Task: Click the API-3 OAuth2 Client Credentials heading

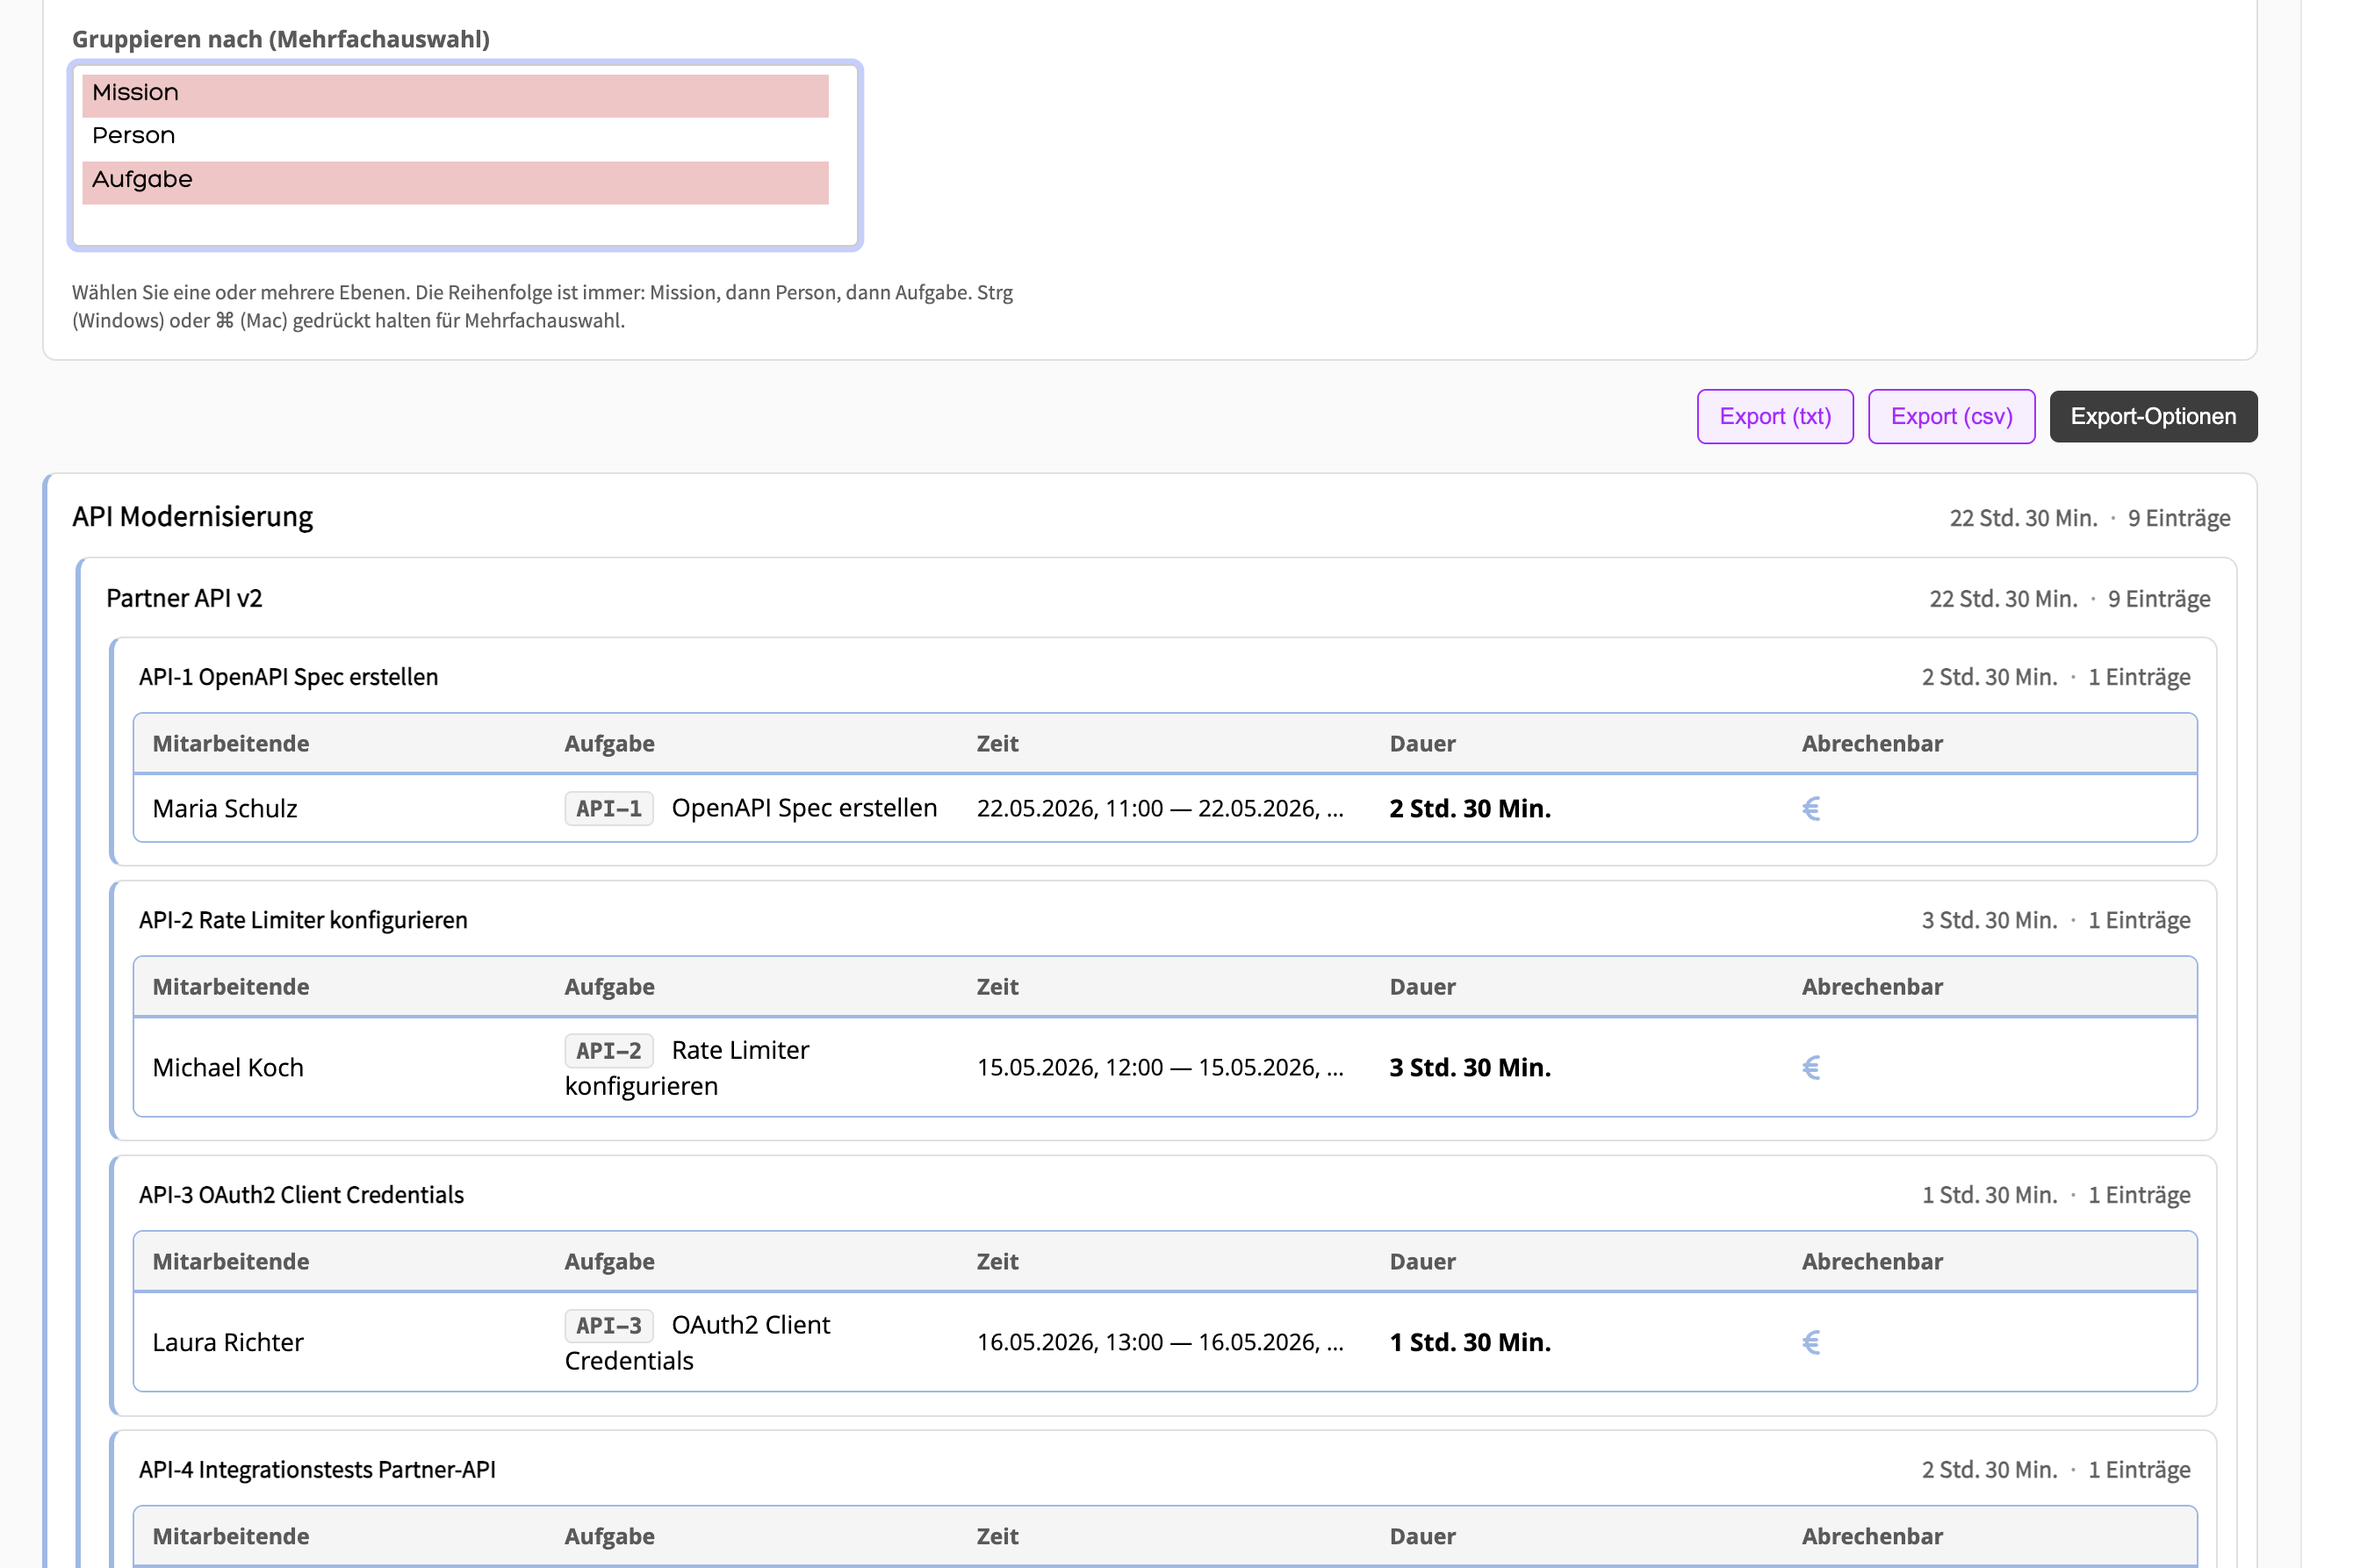Action: (x=301, y=1195)
